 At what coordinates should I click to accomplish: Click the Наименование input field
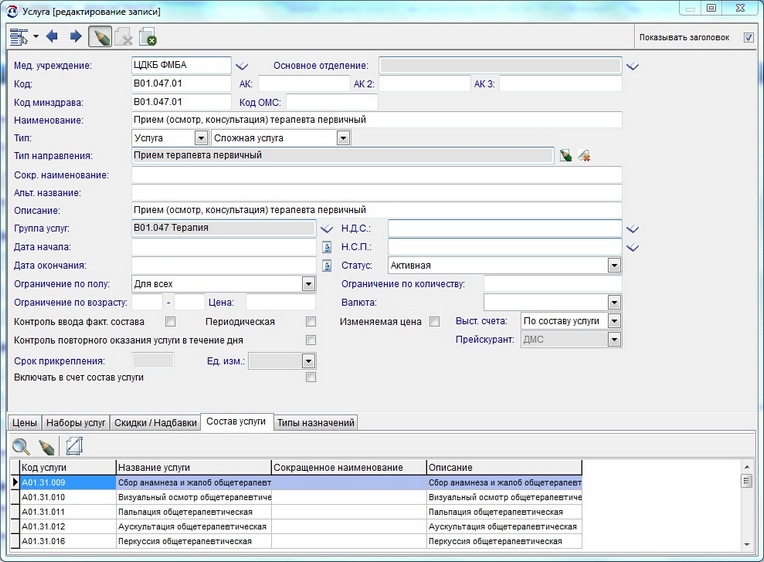coord(377,120)
